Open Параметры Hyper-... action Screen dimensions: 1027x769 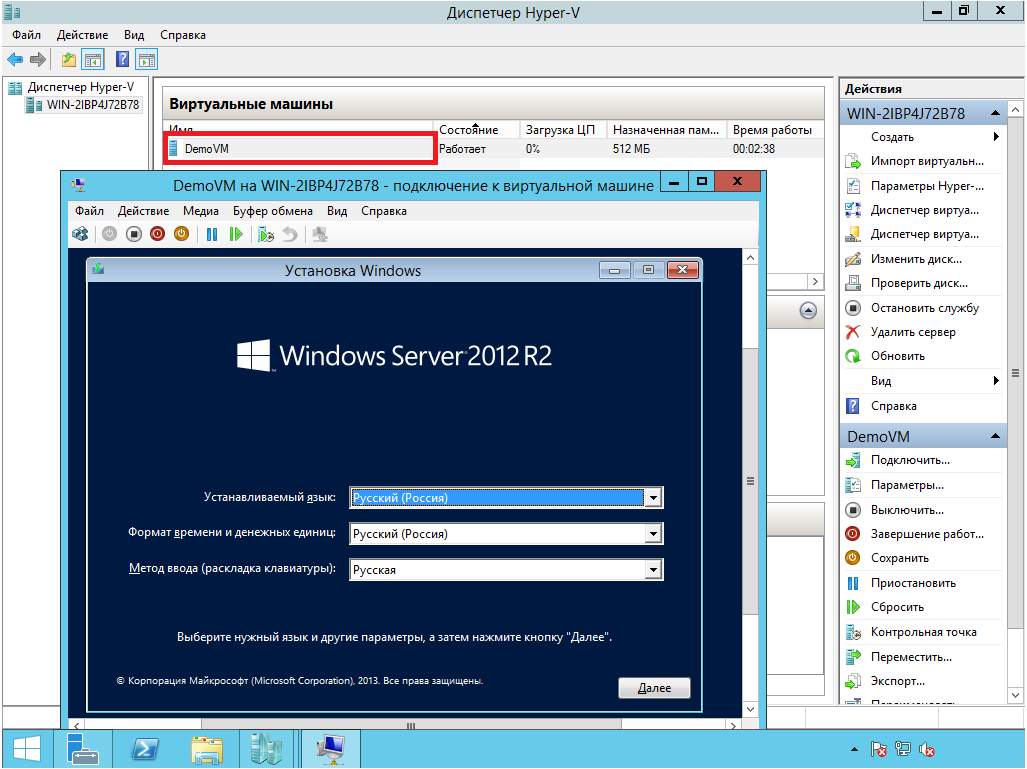927,186
